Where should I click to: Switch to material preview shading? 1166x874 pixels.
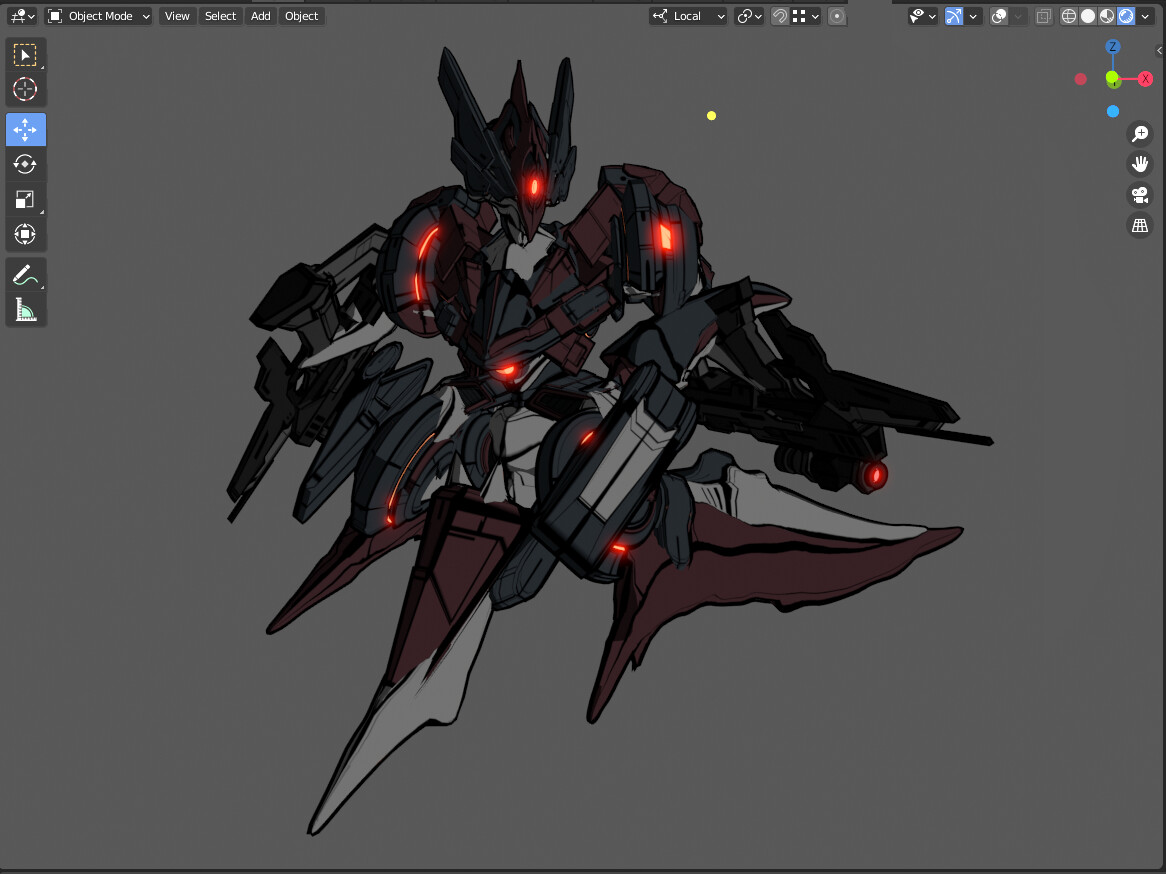coord(1107,16)
